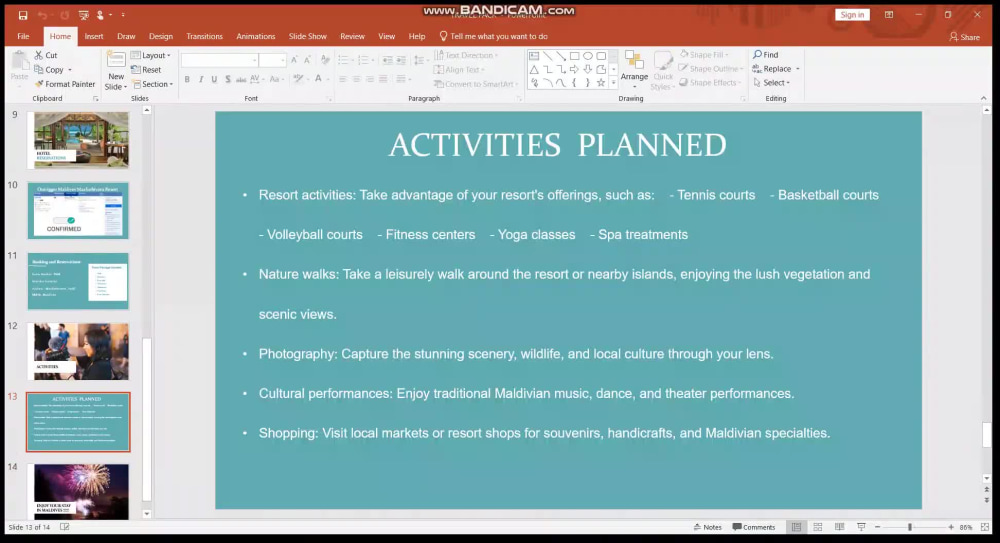This screenshot has height=543, width=1000.
Task: Open the Review tab
Action: [x=352, y=36]
